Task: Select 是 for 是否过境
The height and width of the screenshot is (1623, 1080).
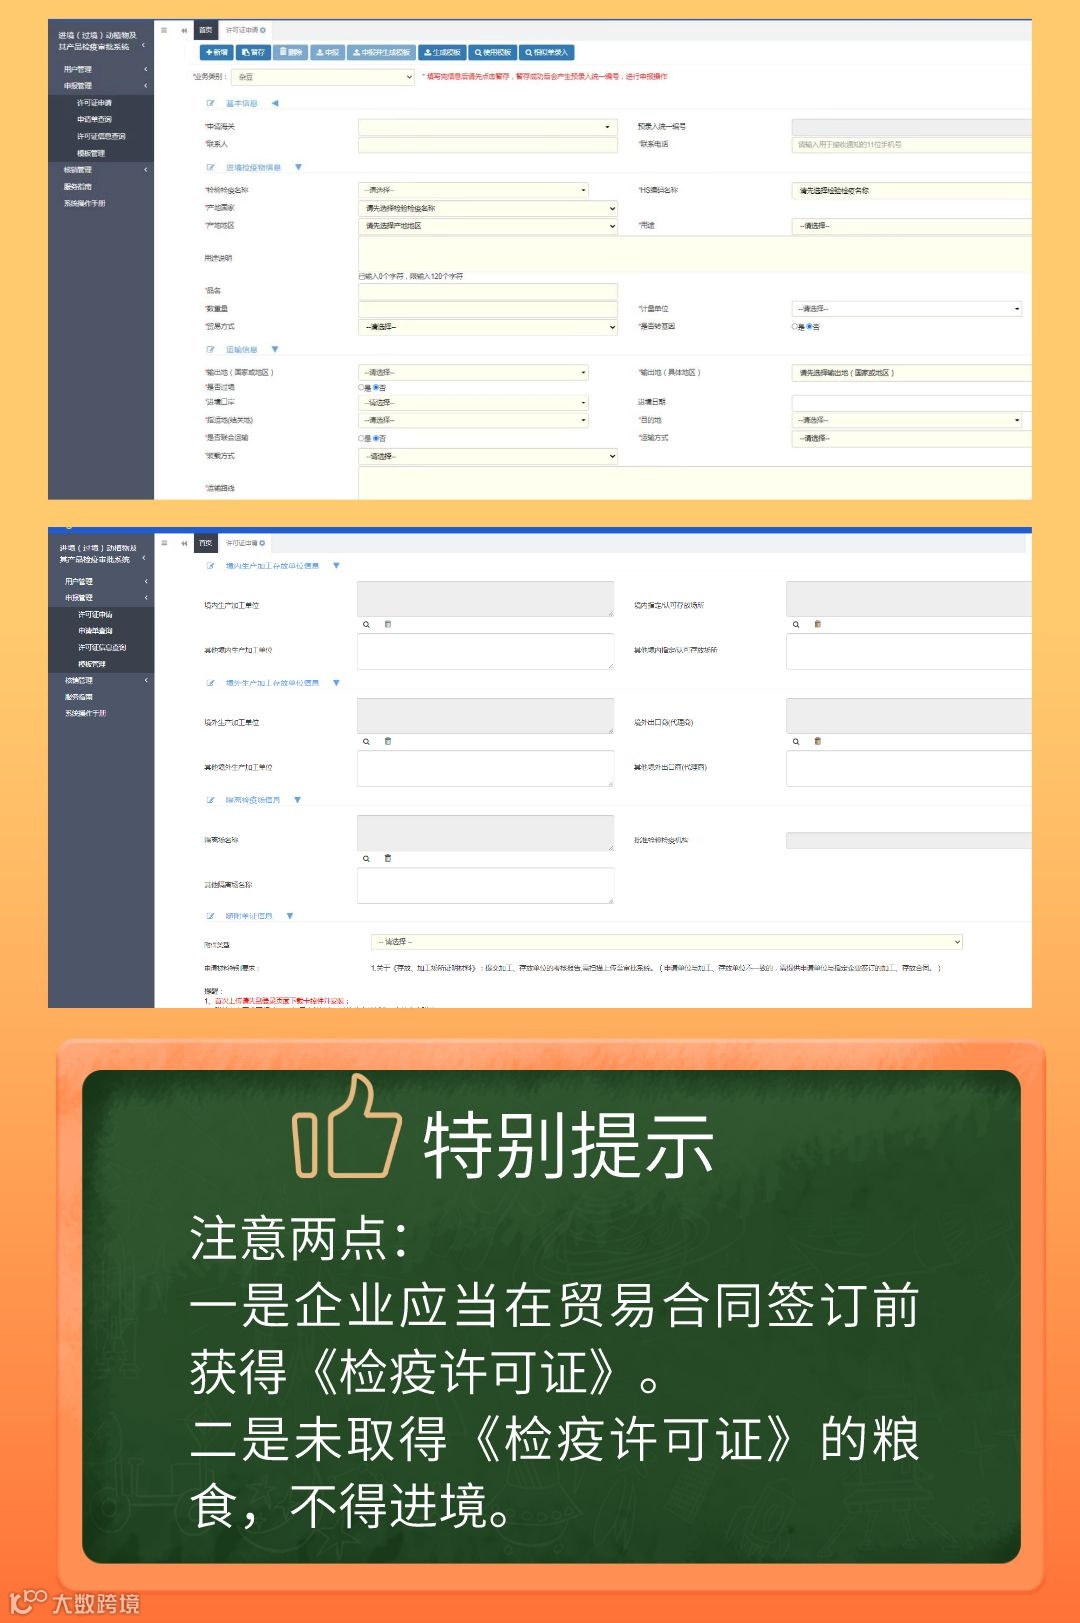Action: coord(362,387)
